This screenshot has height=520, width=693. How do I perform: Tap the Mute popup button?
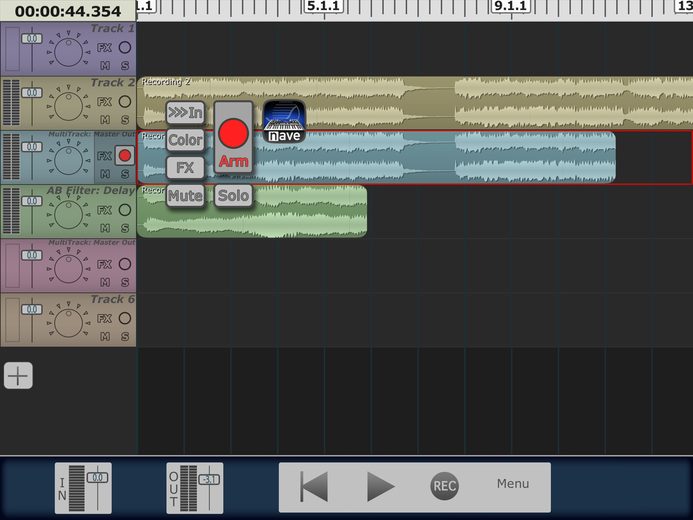185,196
